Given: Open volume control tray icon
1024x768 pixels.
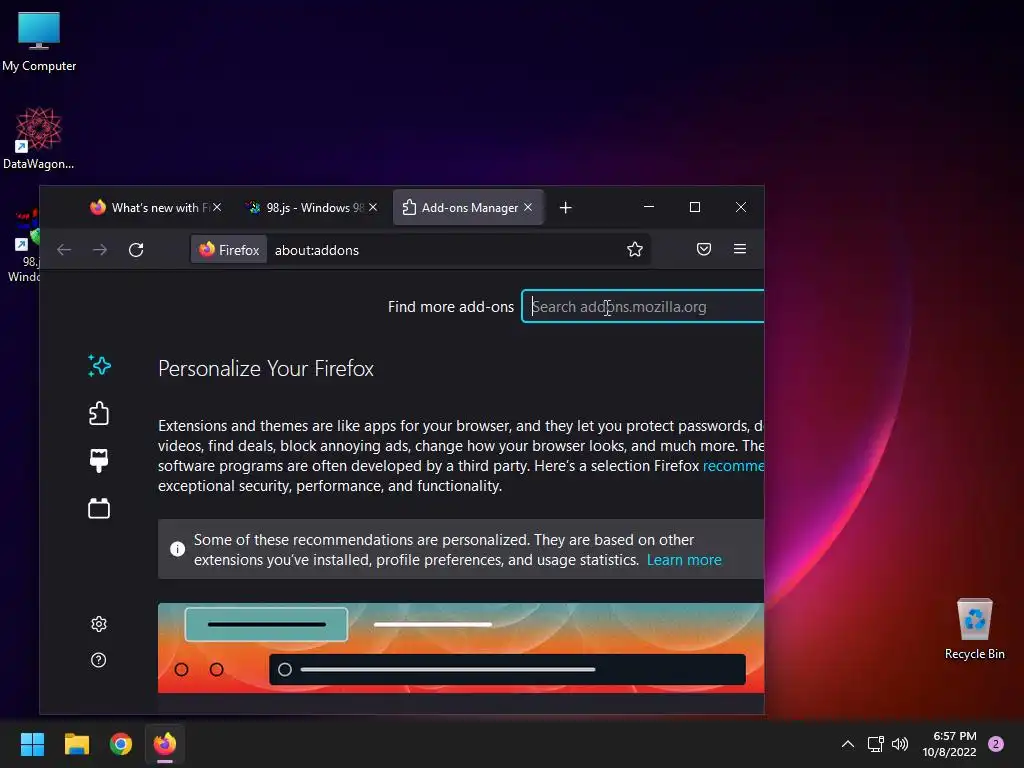Looking at the screenshot, I should click(x=900, y=744).
